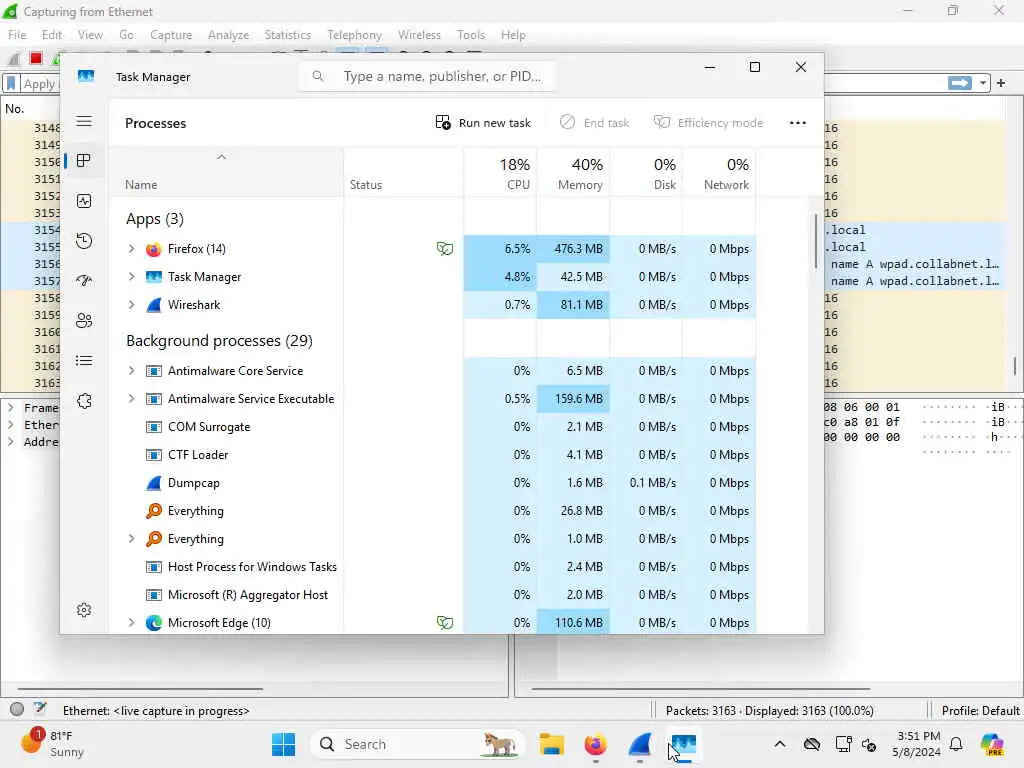Switch to Wireshark from taskbar
1024x768 pixels.
pos(640,744)
